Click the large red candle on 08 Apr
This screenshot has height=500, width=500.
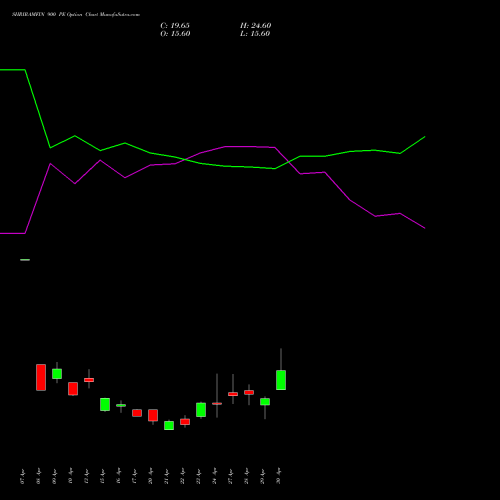[x=41, y=377]
